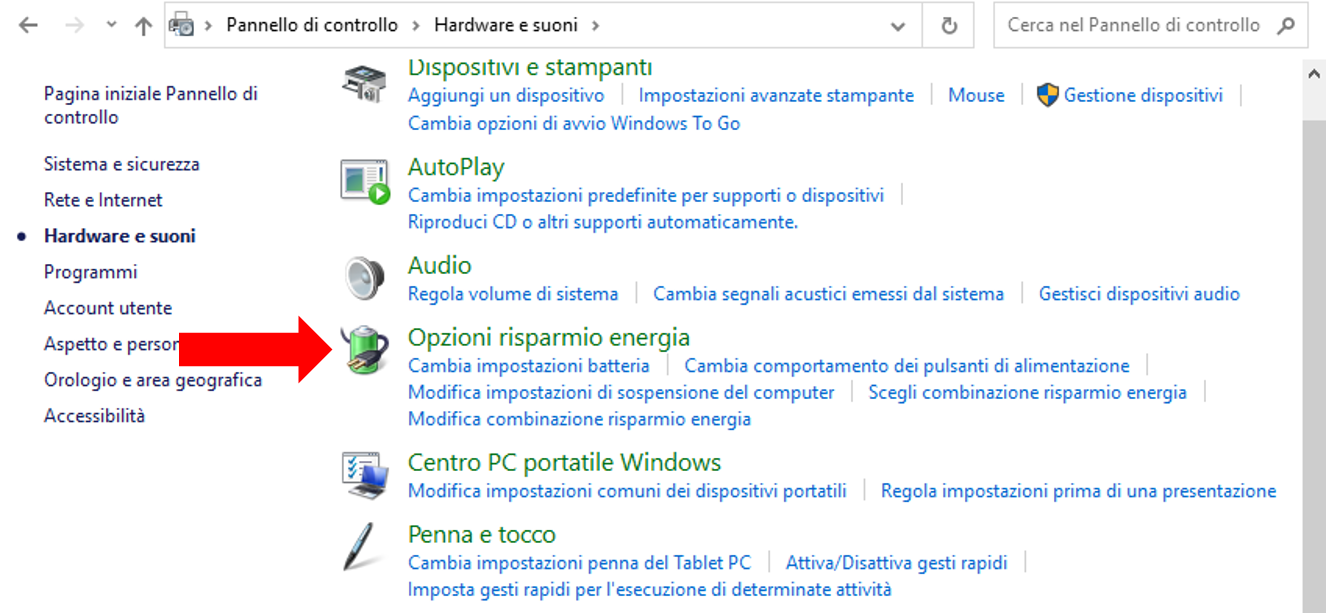This screenshot has height=613, width=1326.
Task: Click the search magnifier icon
Action: pyautogui.click(x=1288, y=26)
